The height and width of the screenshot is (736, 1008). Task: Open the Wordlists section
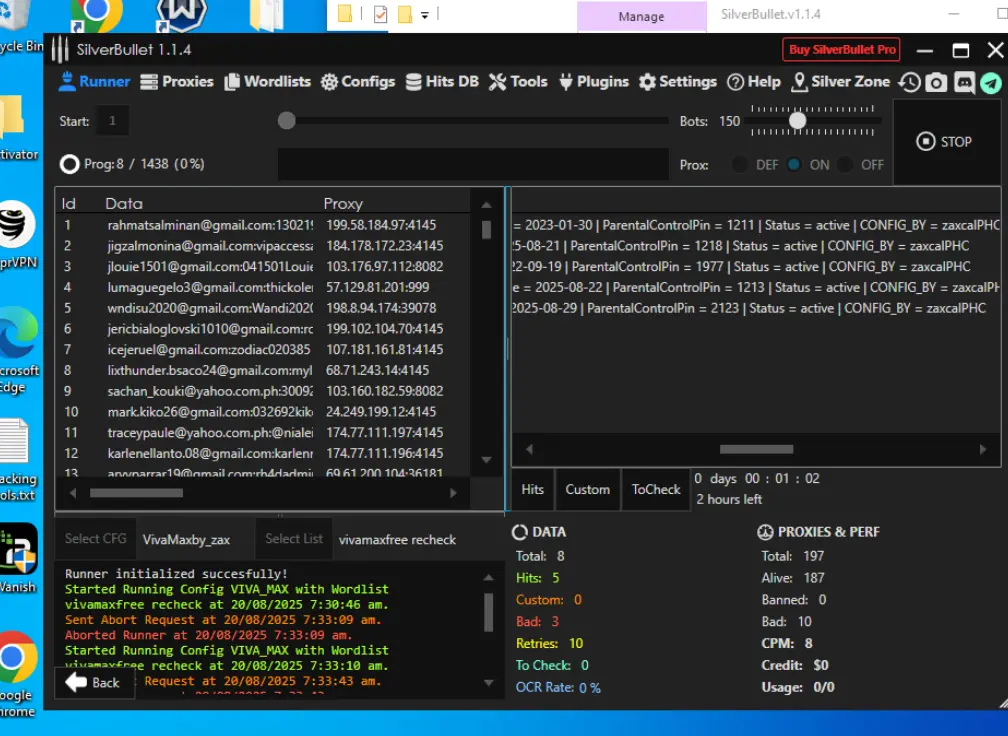[x=267, y=82]
